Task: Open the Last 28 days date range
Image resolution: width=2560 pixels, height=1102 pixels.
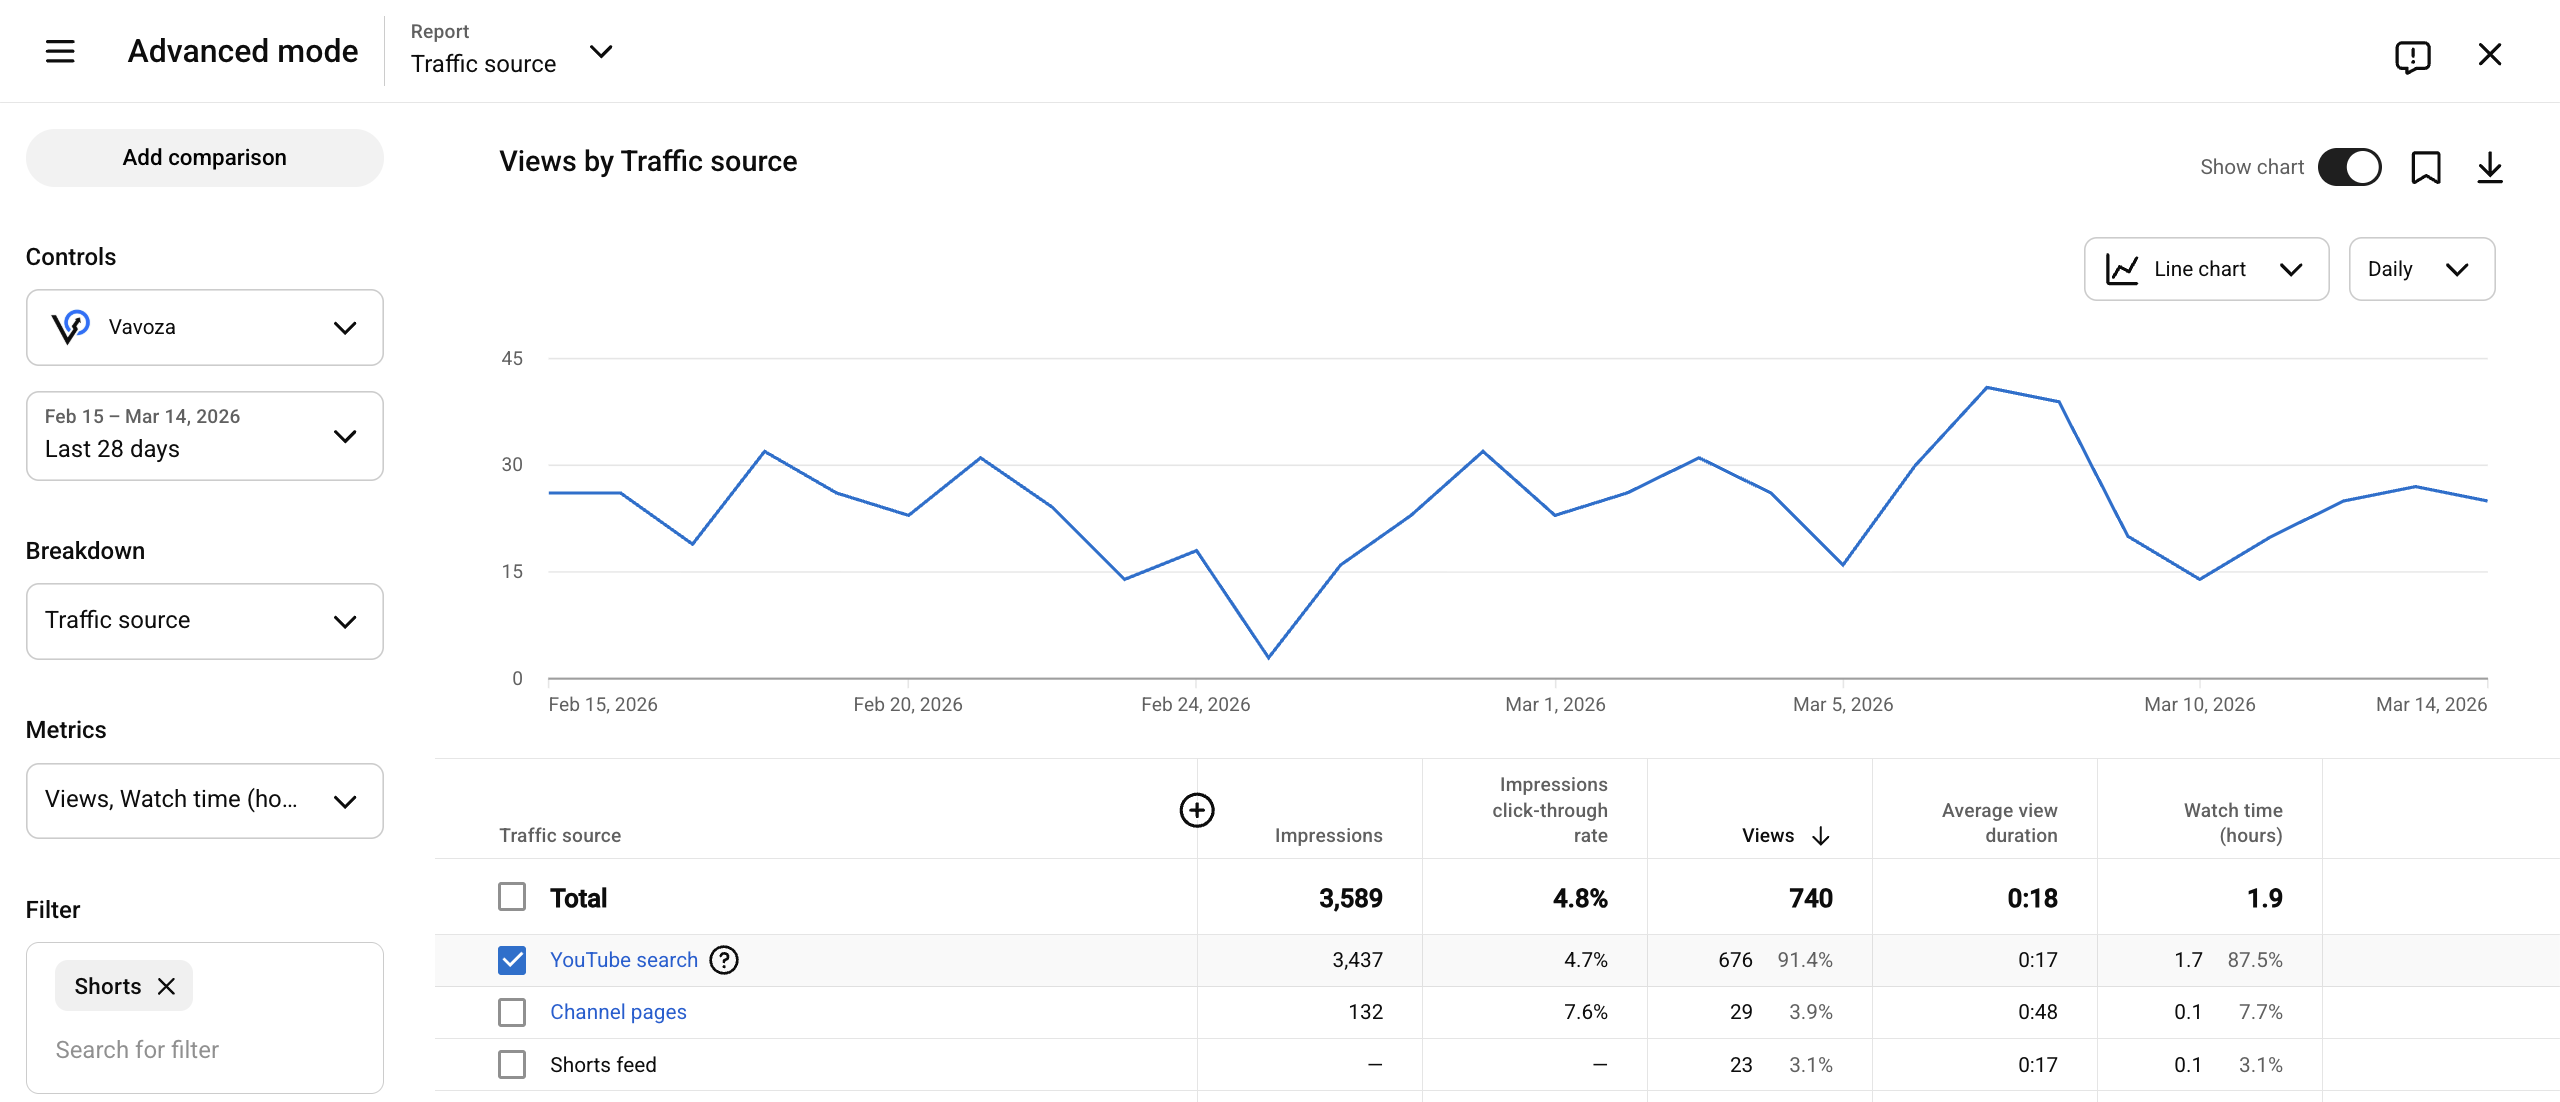Action: pyautogui.click(x=204, y=436)
